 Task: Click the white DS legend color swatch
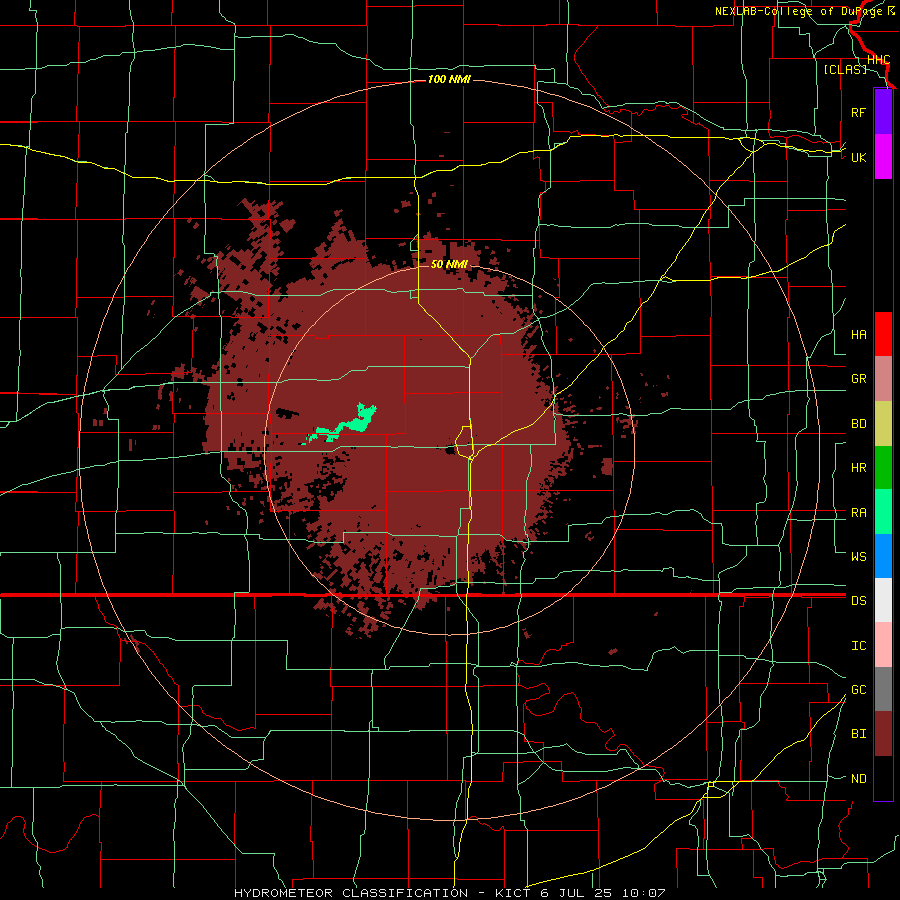[x=883, y=600]
